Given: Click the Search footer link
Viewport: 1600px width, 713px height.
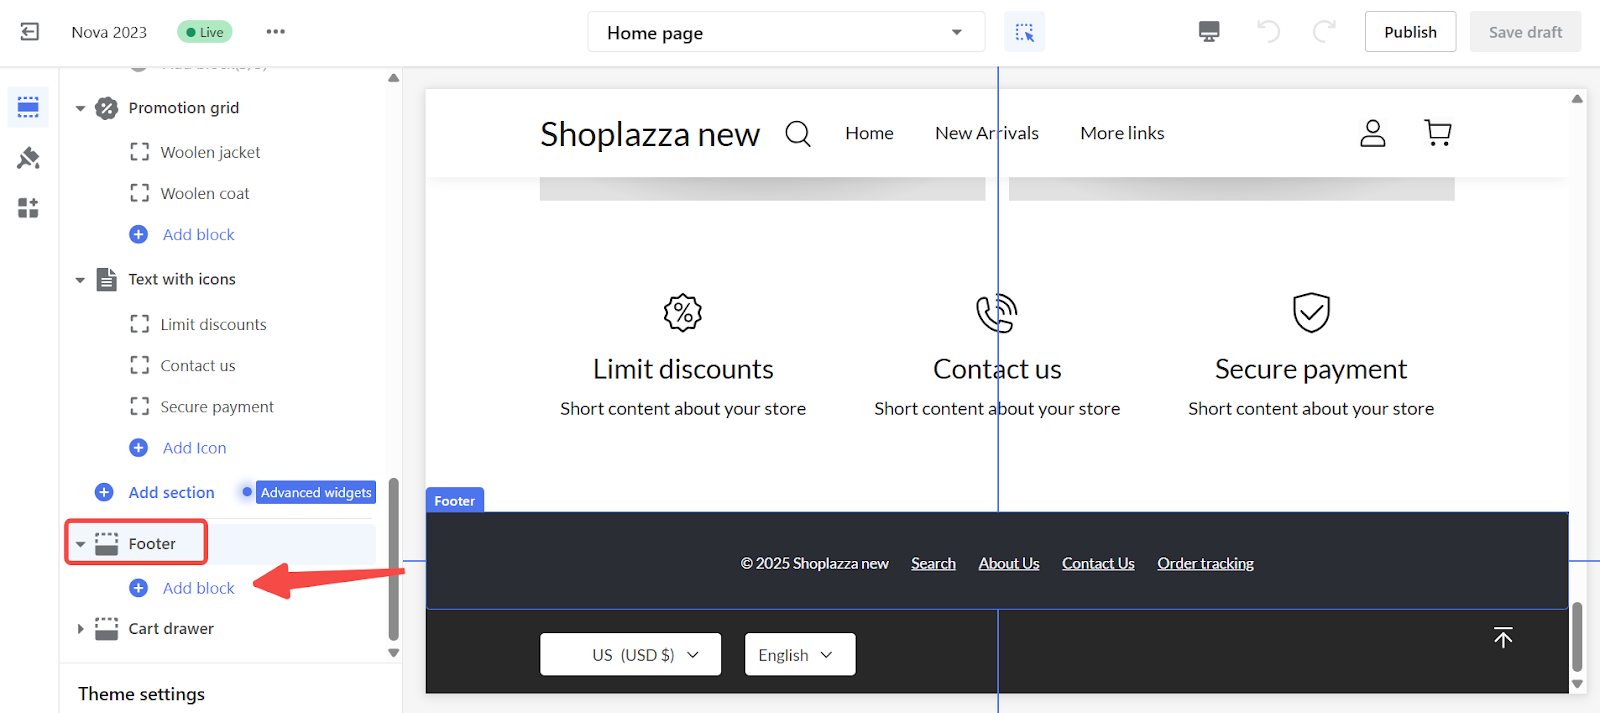Looking at the screenshot, I should (x=933, y=564).
